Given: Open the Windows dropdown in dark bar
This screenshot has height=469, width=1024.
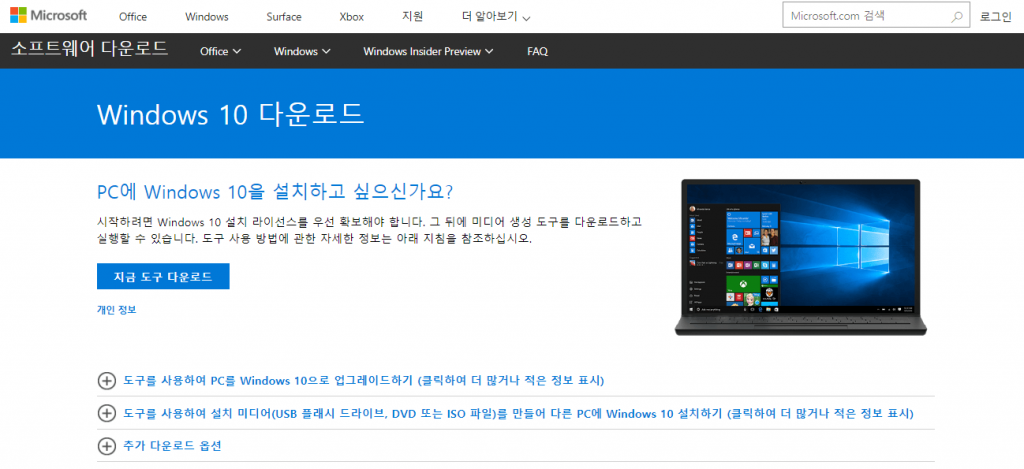Looking at the screenshot, I should tap(302, 52).
